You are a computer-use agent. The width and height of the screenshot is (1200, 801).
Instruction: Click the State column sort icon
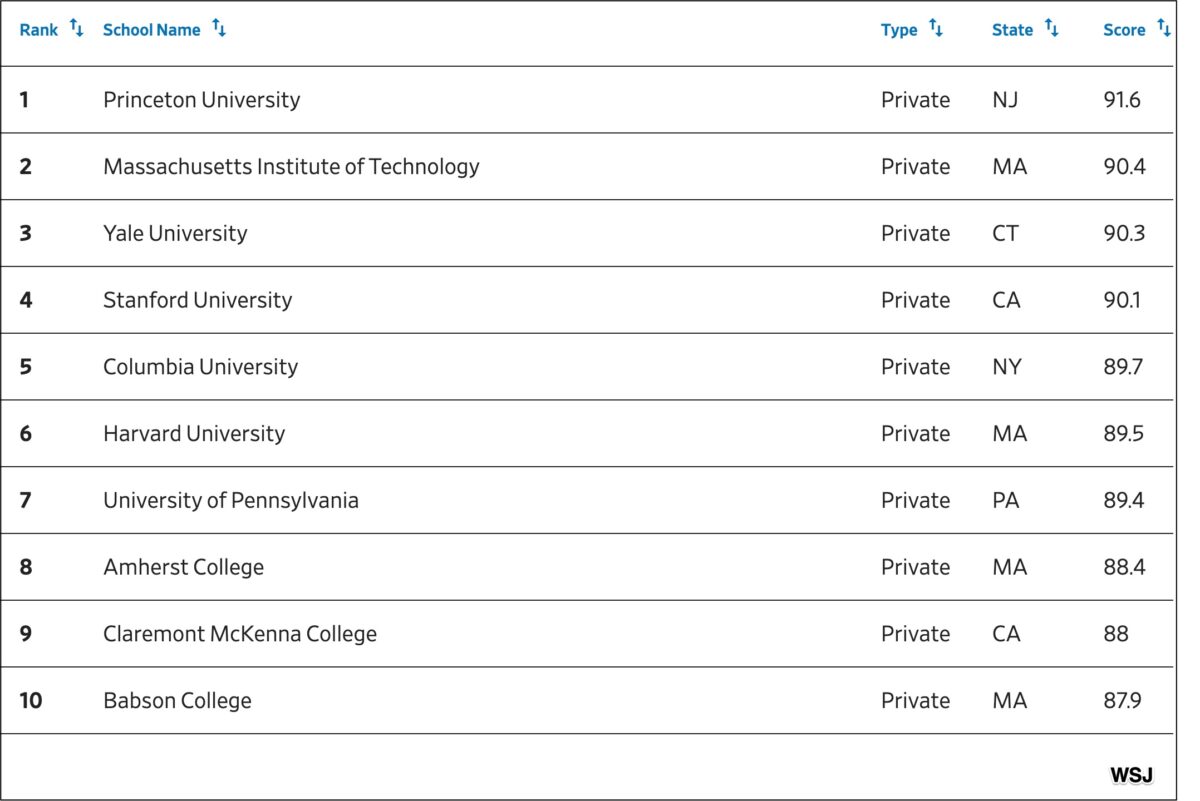[x=1053, y=28]
